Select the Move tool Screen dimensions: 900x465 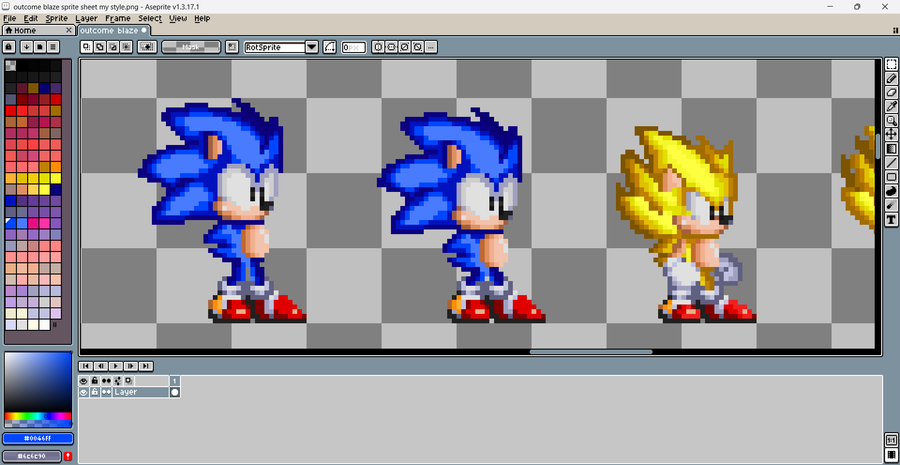point(891,134)
